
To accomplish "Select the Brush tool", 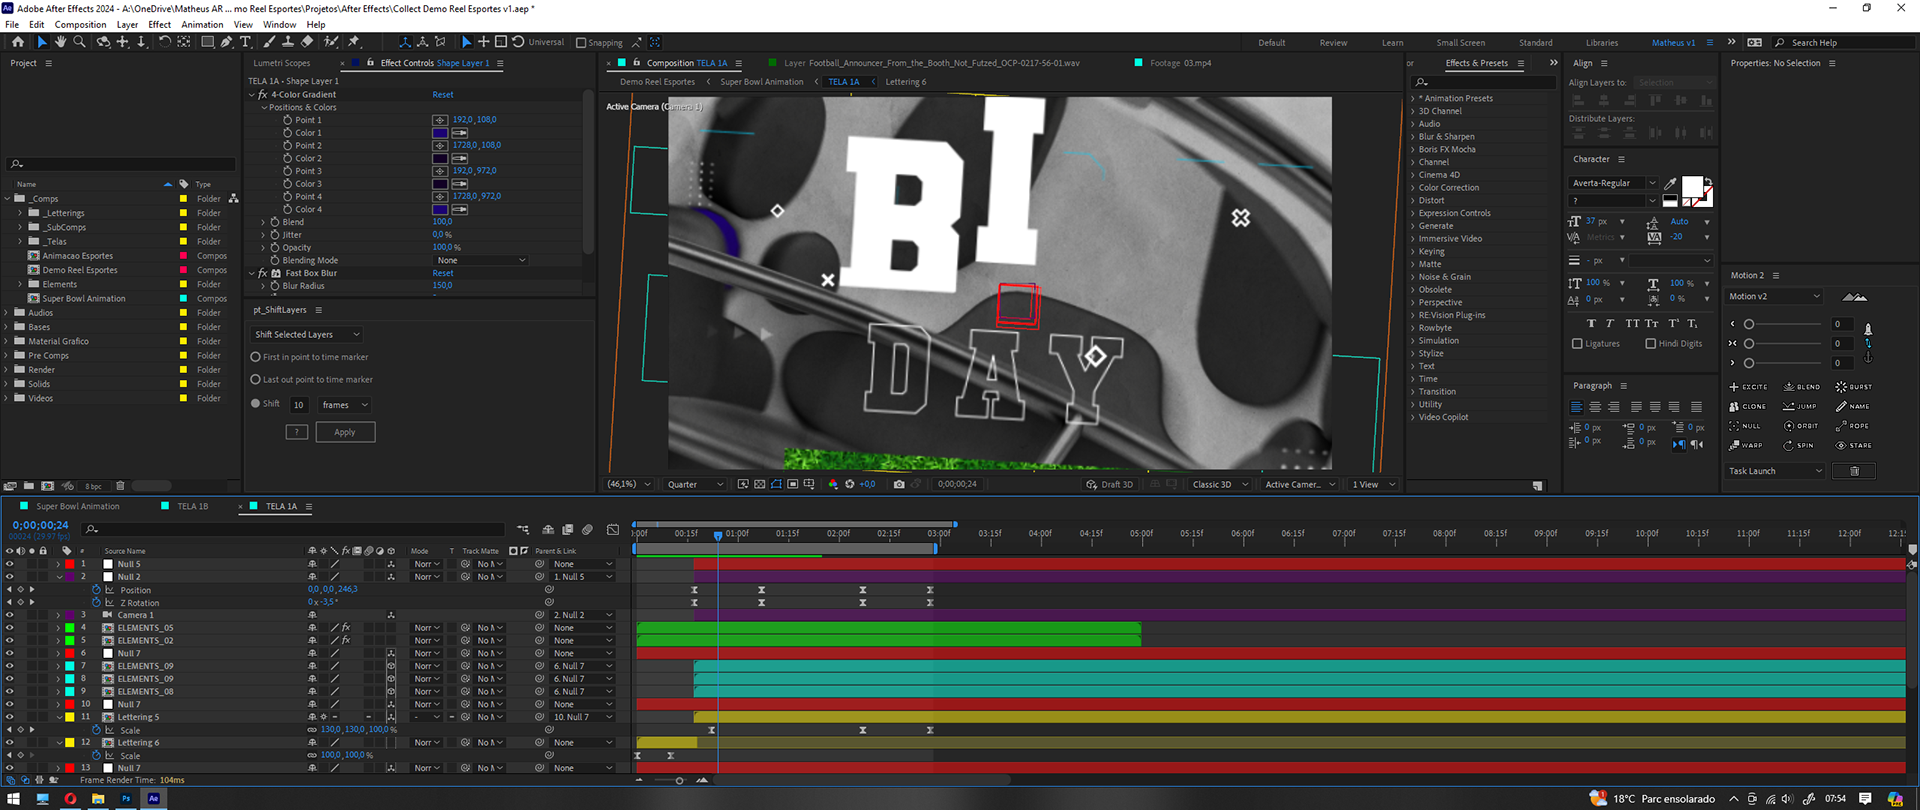I will (x=269, y=42).
